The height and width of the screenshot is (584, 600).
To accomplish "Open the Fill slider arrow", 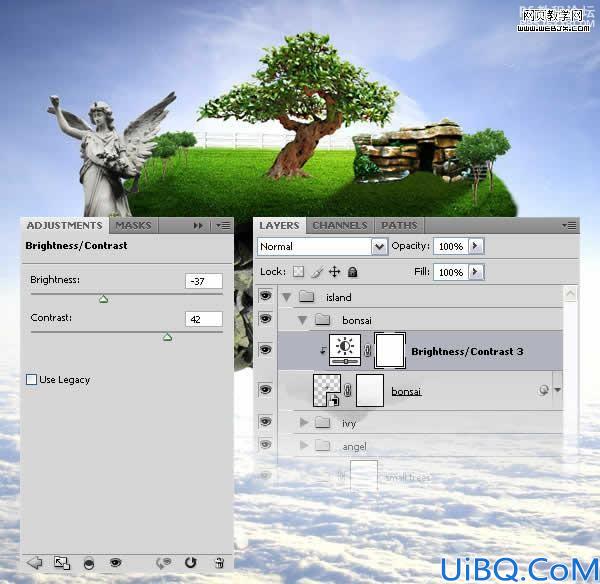I will coord(476,272).
